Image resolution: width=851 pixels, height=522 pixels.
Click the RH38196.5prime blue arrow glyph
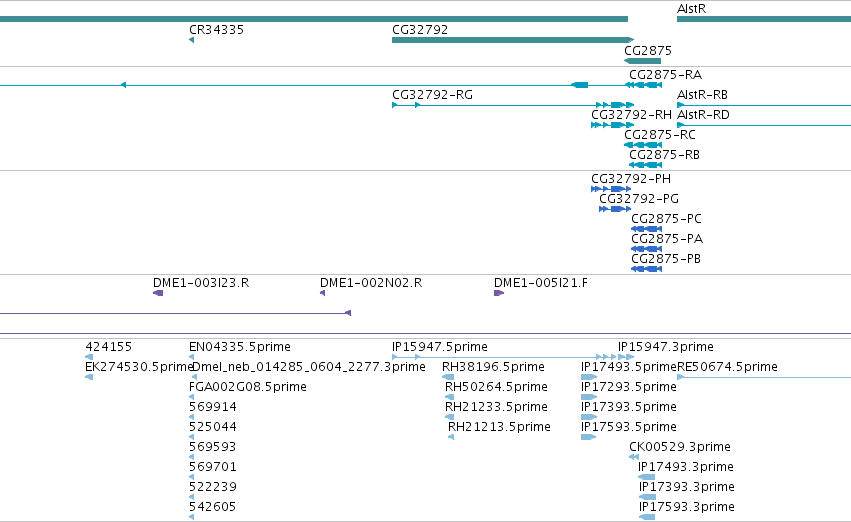[x=448, y=377]
